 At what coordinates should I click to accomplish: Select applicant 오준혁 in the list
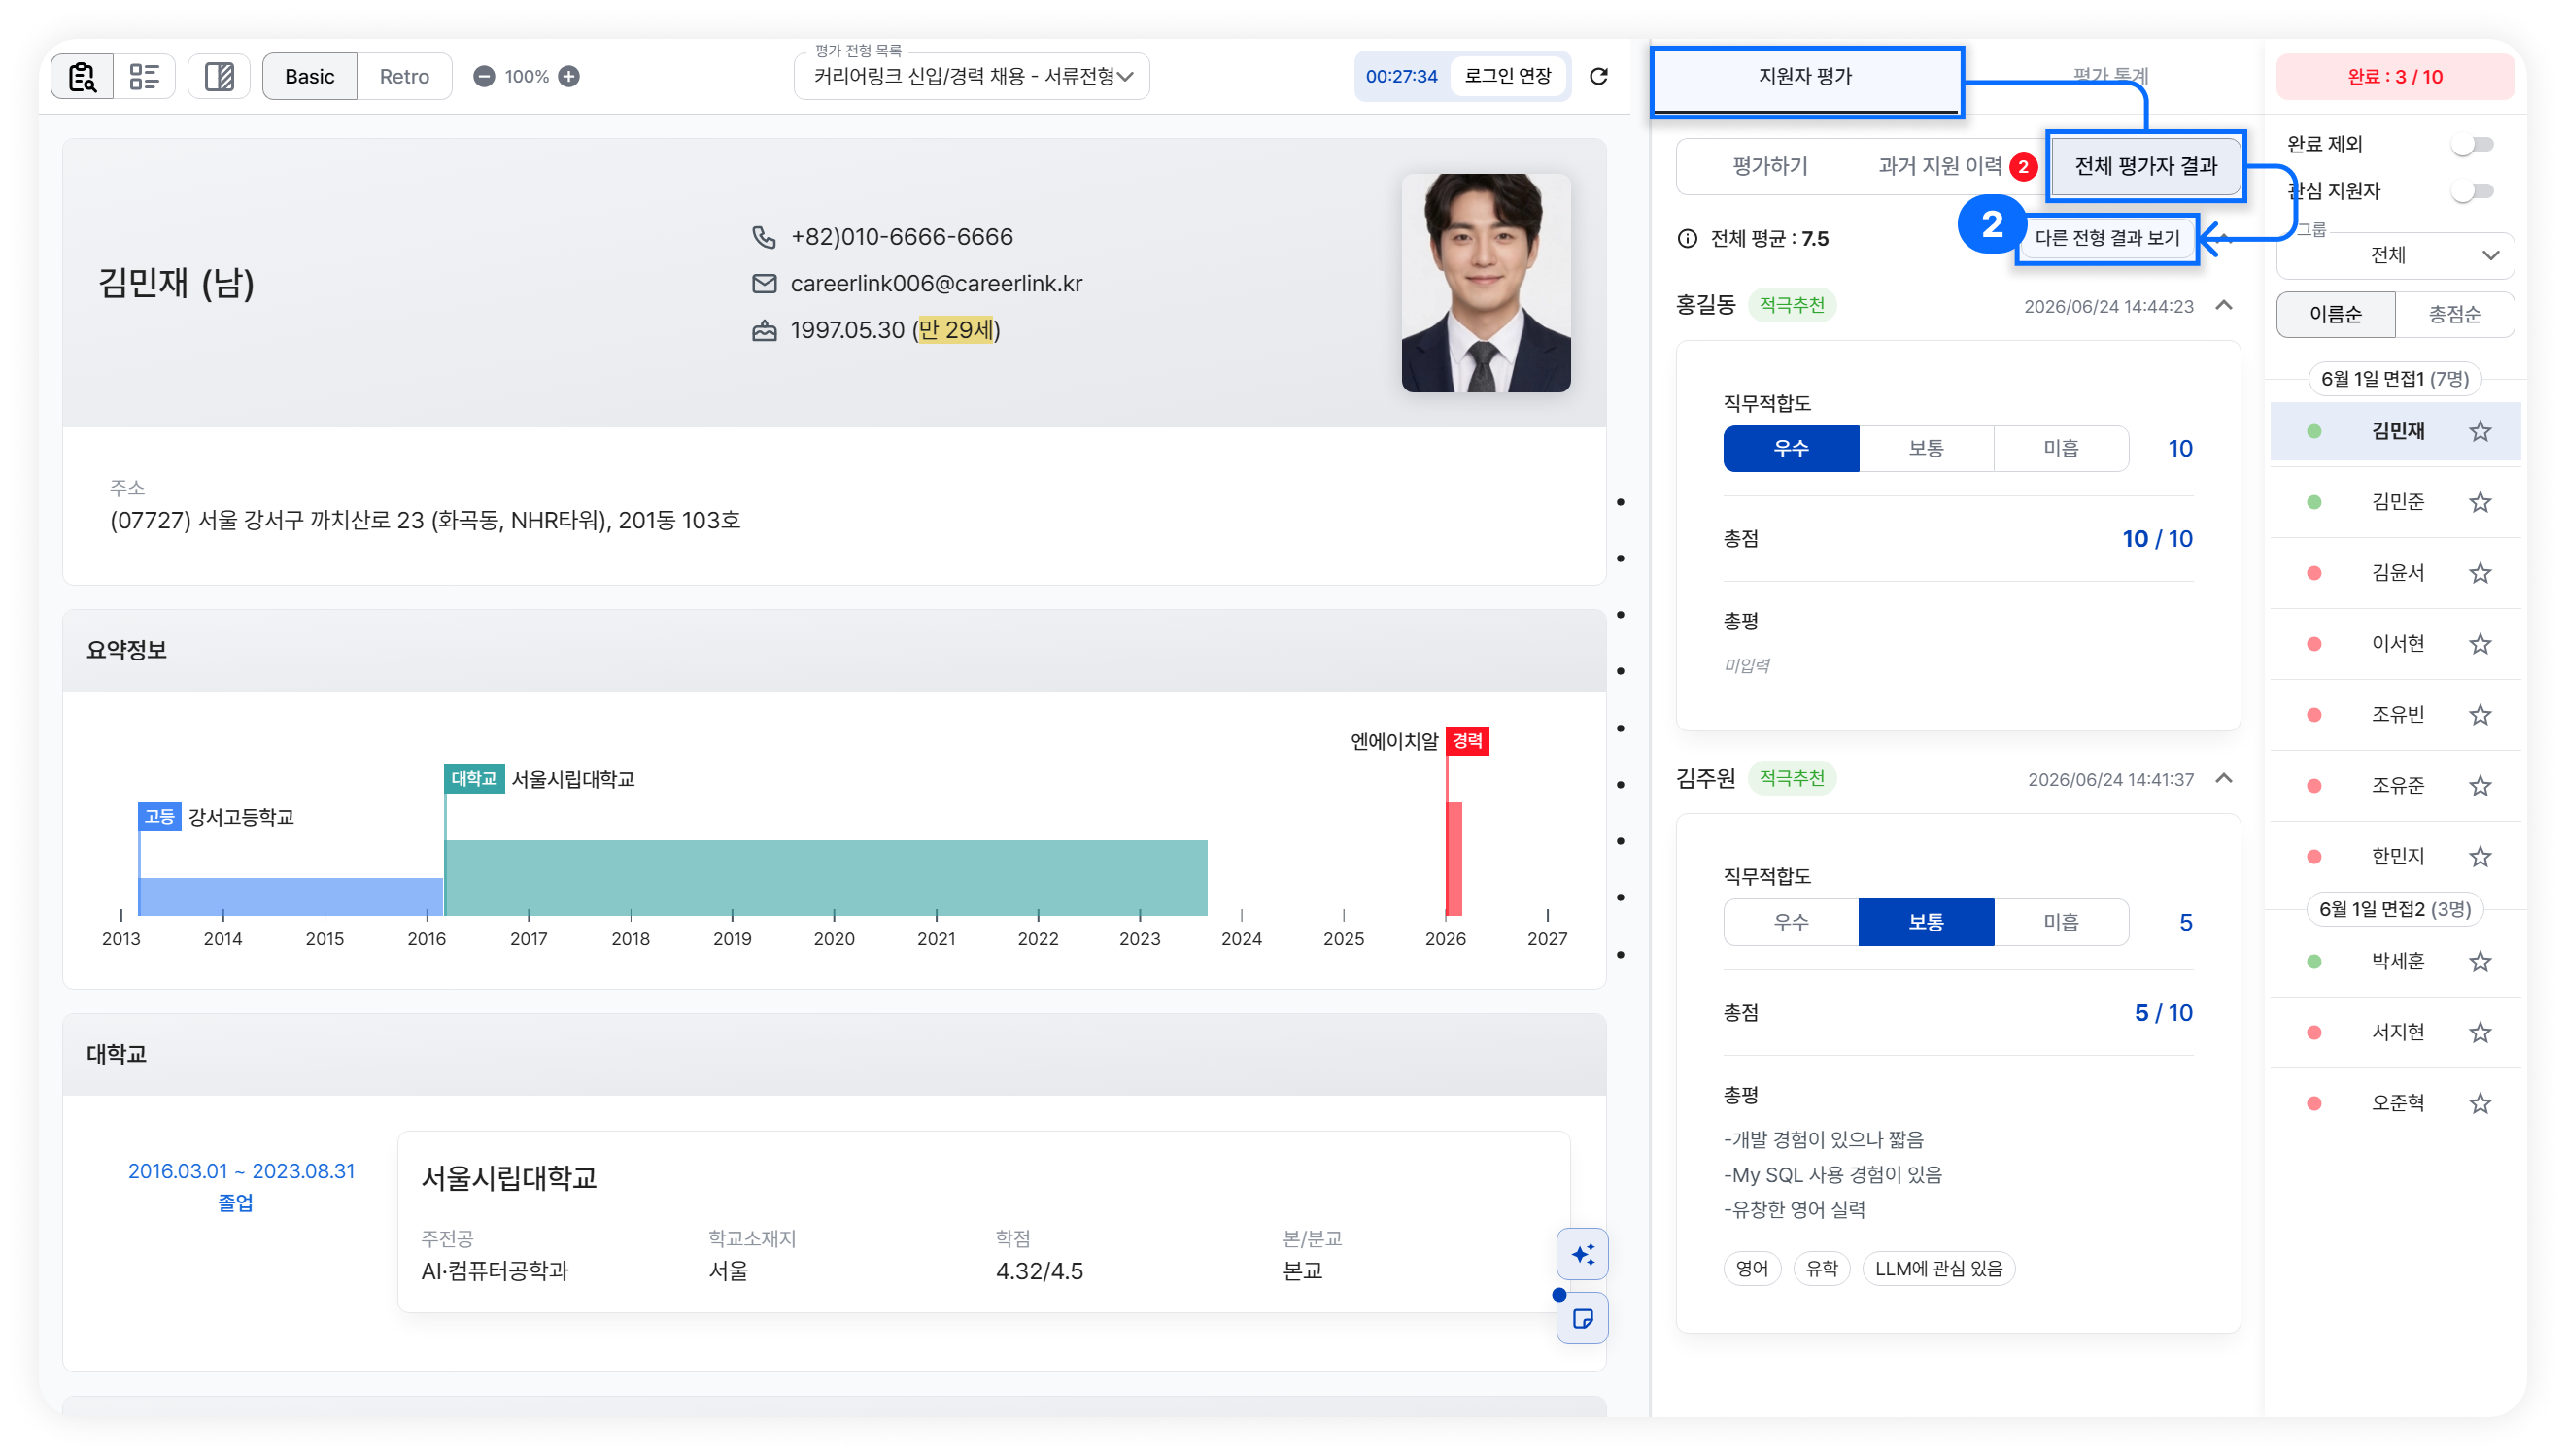tap(2395, 1104)
